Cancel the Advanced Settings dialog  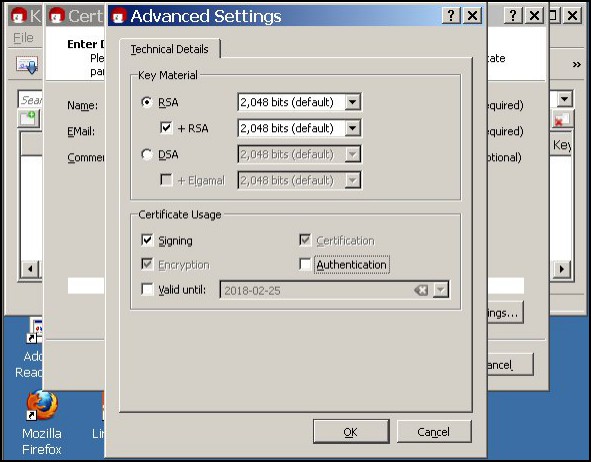coord(433,432)
